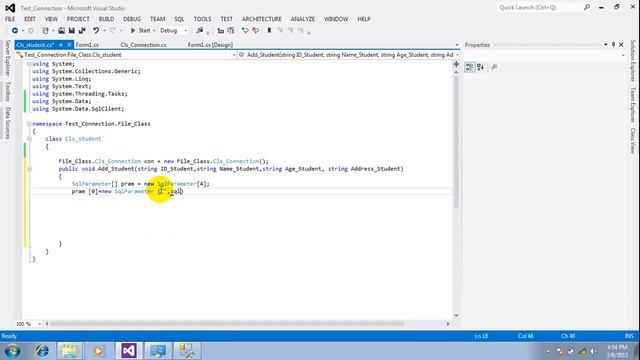640x360 pixels.
Task: Start debugging with the green Start button
Action: (140, 31)
